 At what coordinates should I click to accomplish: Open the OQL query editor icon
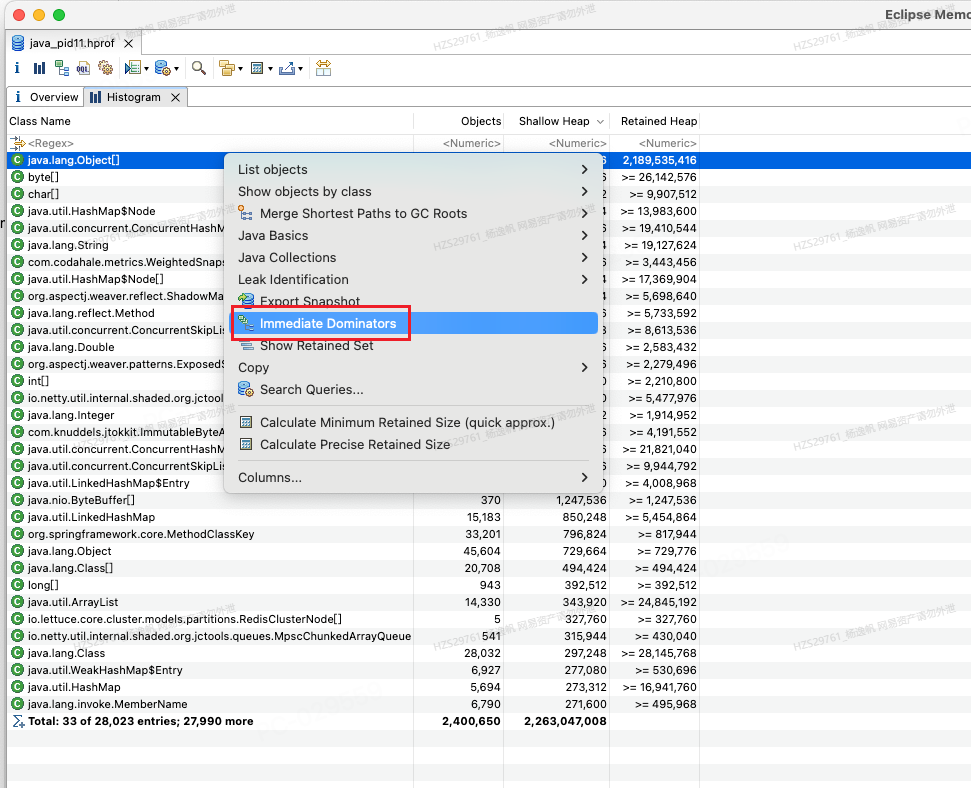click(x=83, y=68)
